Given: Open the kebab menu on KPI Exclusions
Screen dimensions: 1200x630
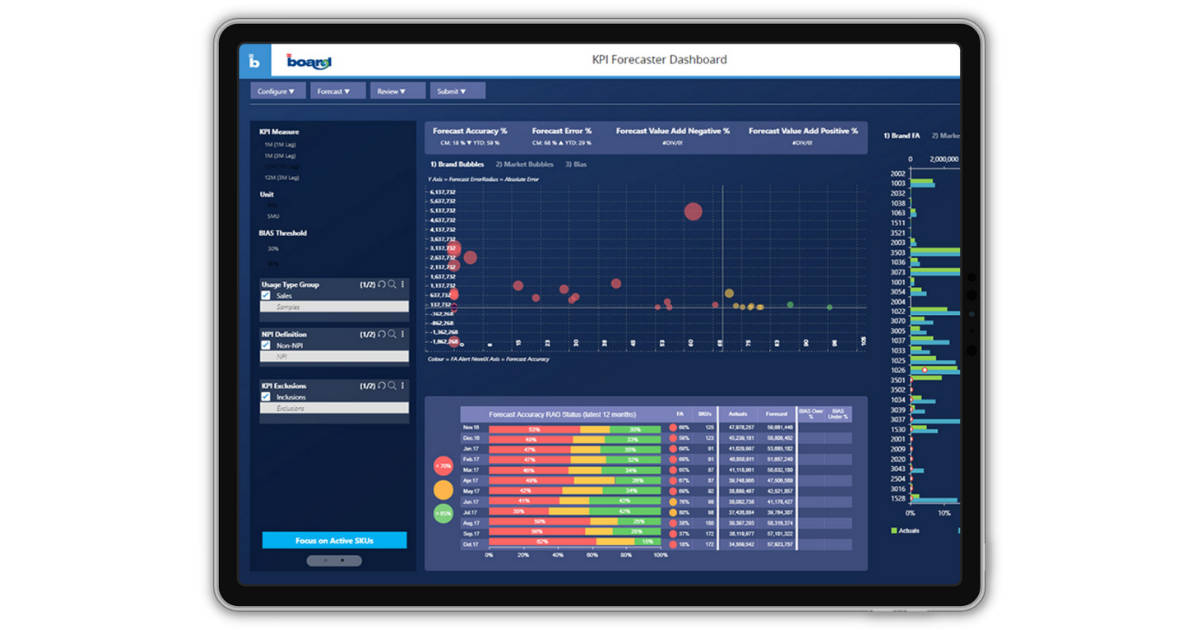Looking at the screenshot, I should (x=402, y=386).
